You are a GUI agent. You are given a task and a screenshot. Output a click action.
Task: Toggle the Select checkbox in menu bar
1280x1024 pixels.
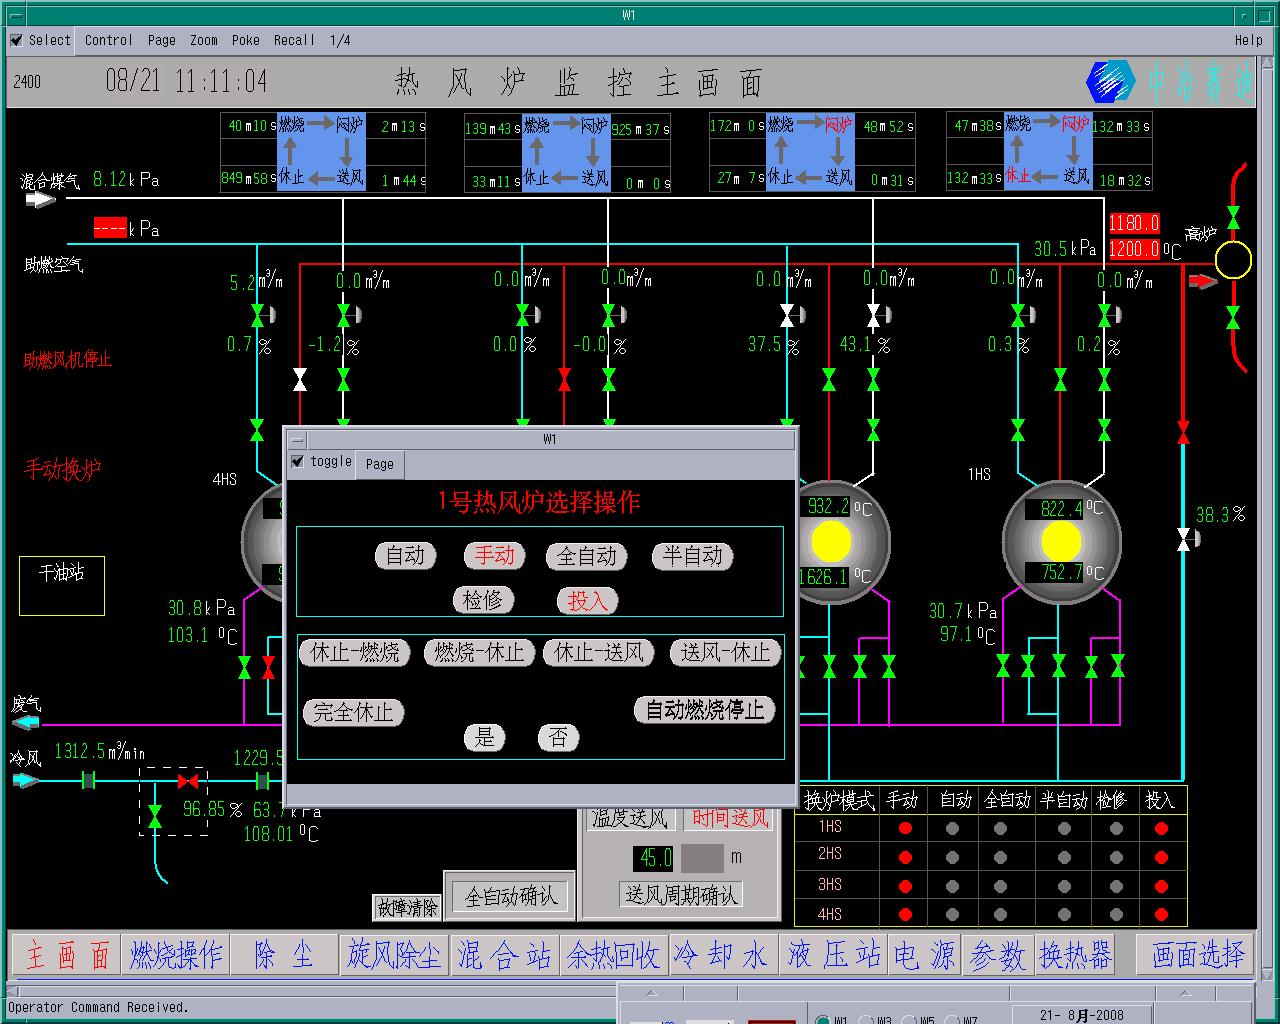17,40
